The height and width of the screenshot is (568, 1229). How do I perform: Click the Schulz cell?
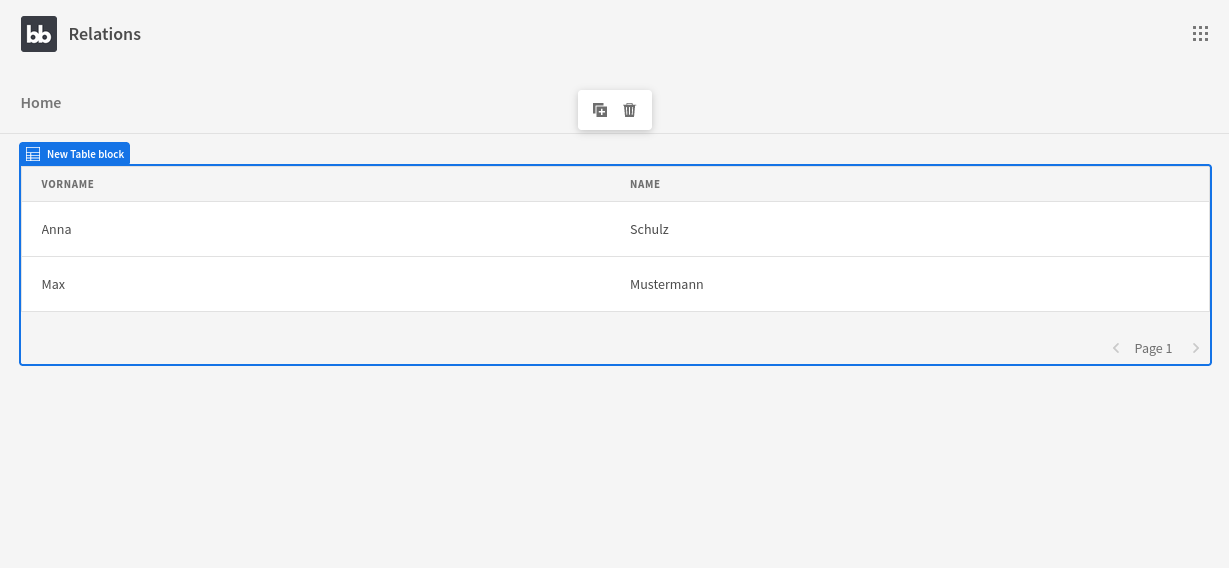tap(649, 229)
